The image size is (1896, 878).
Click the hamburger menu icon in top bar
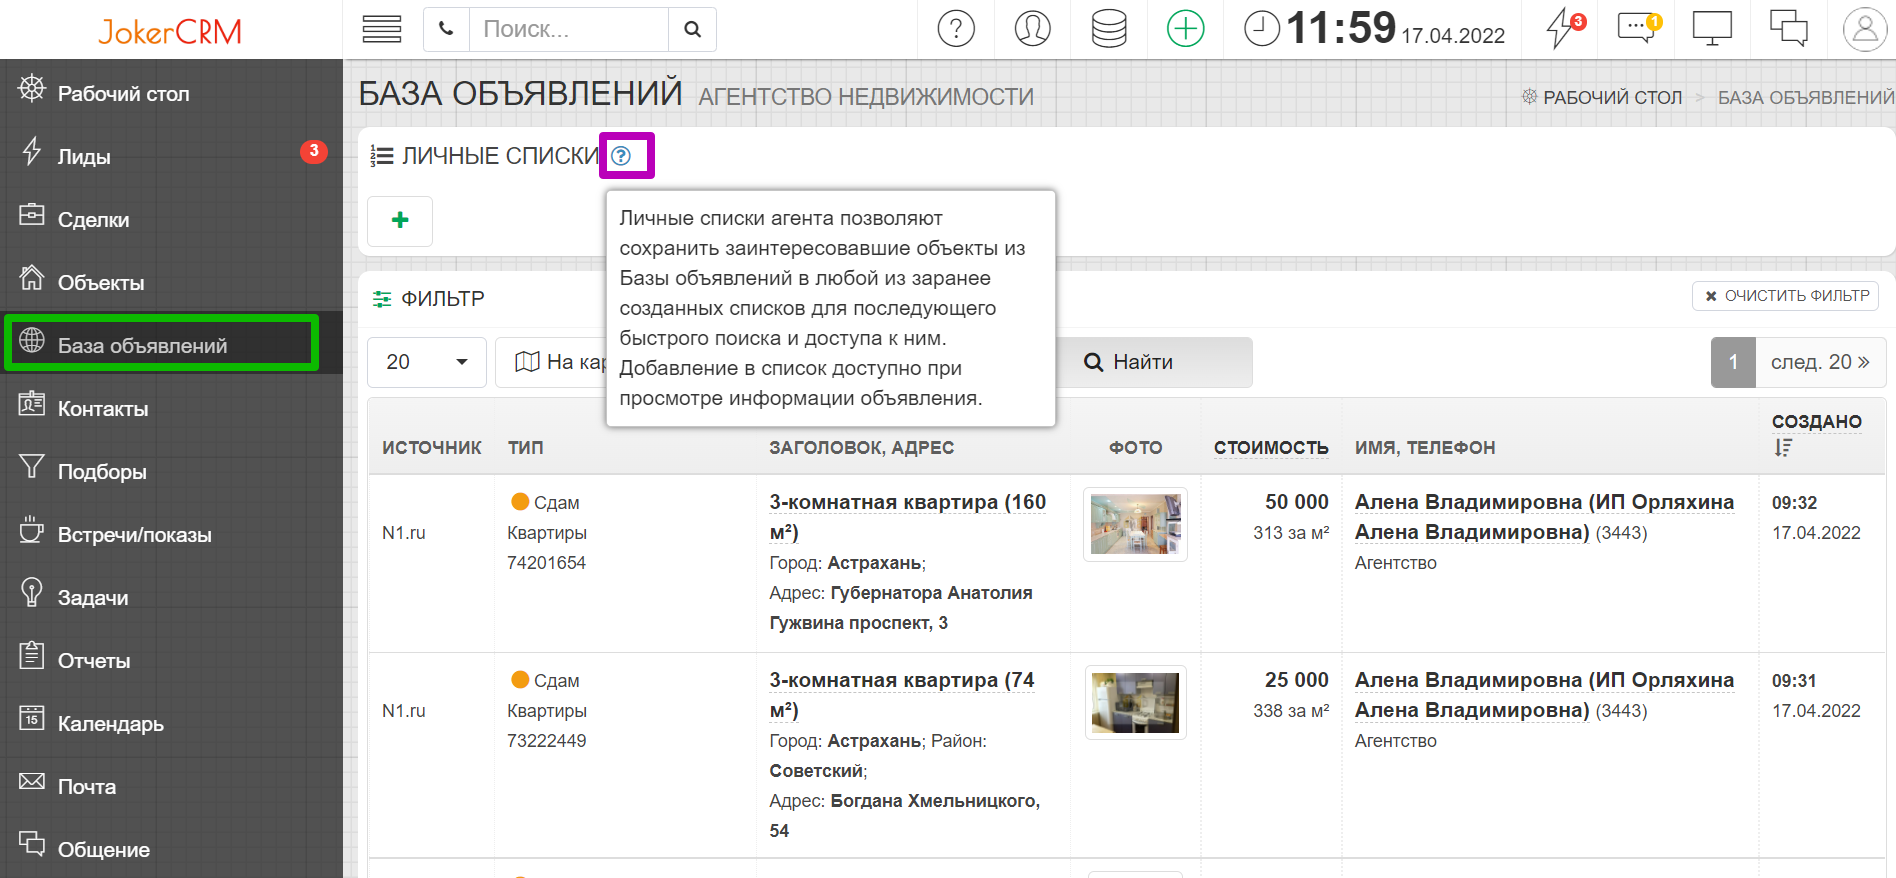coord(381,29)
